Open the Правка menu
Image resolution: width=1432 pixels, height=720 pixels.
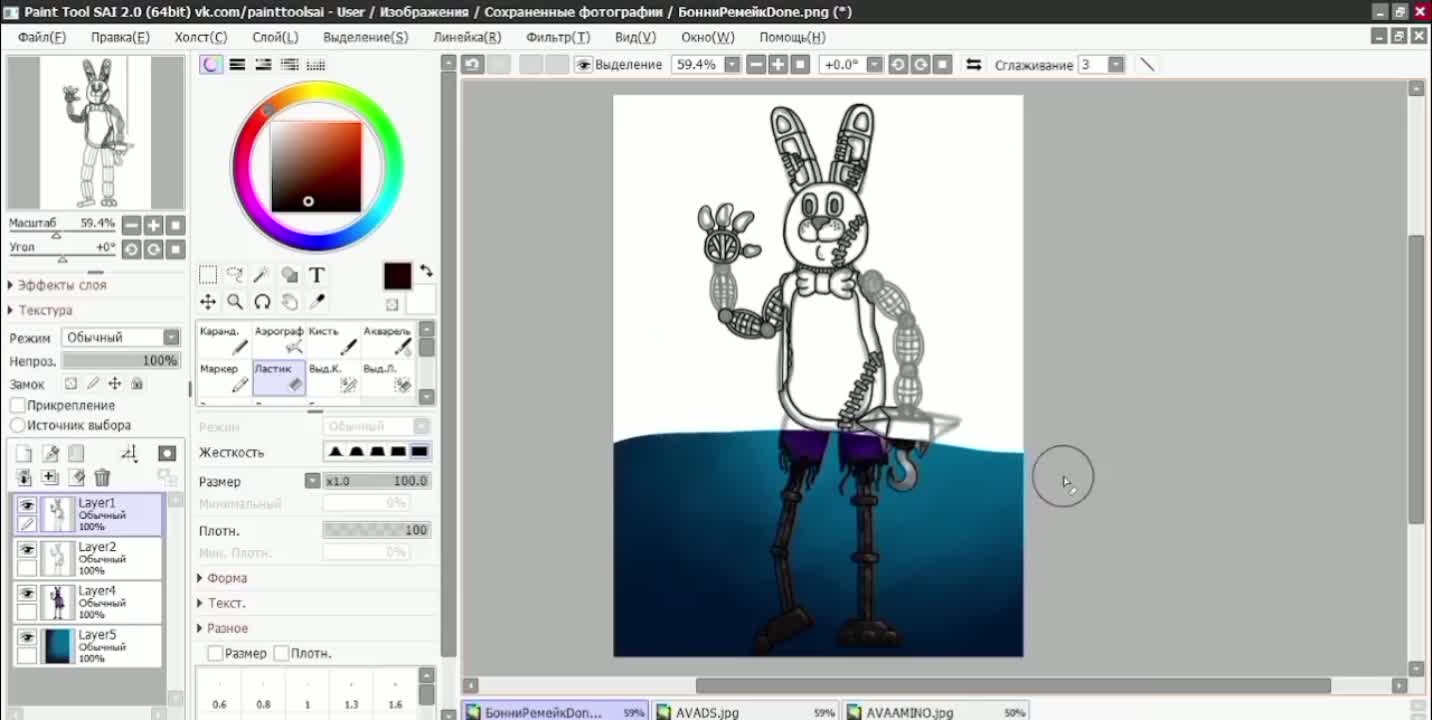[120, 37]
